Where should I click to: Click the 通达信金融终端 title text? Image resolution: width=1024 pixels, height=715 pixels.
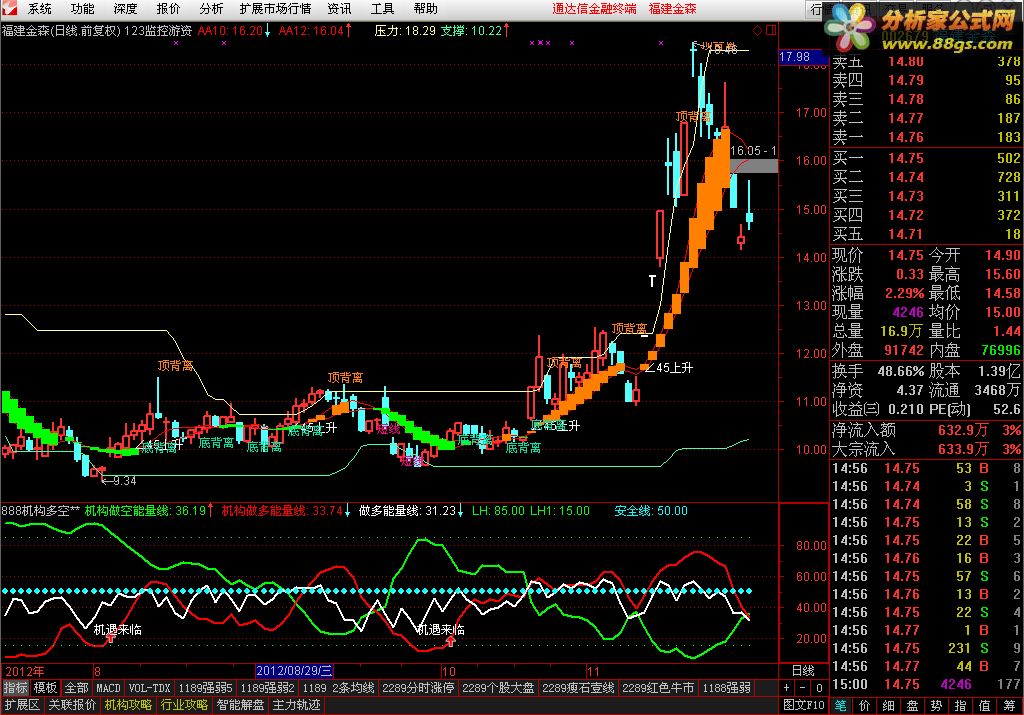click(594, 8)
